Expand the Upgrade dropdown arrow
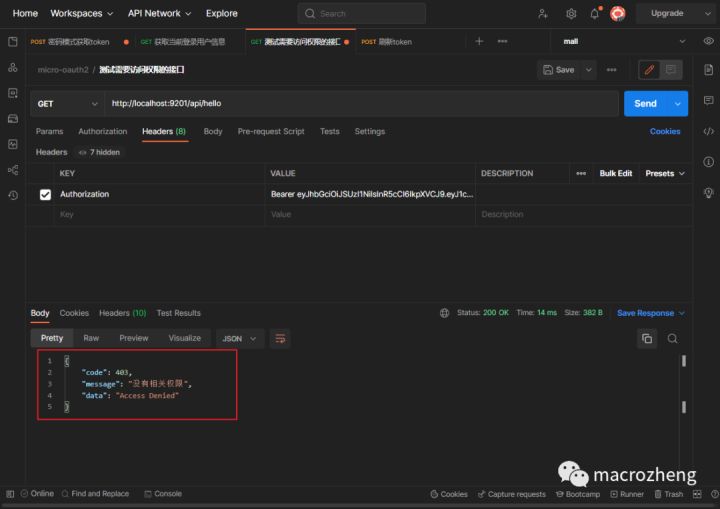 (707, 14)
